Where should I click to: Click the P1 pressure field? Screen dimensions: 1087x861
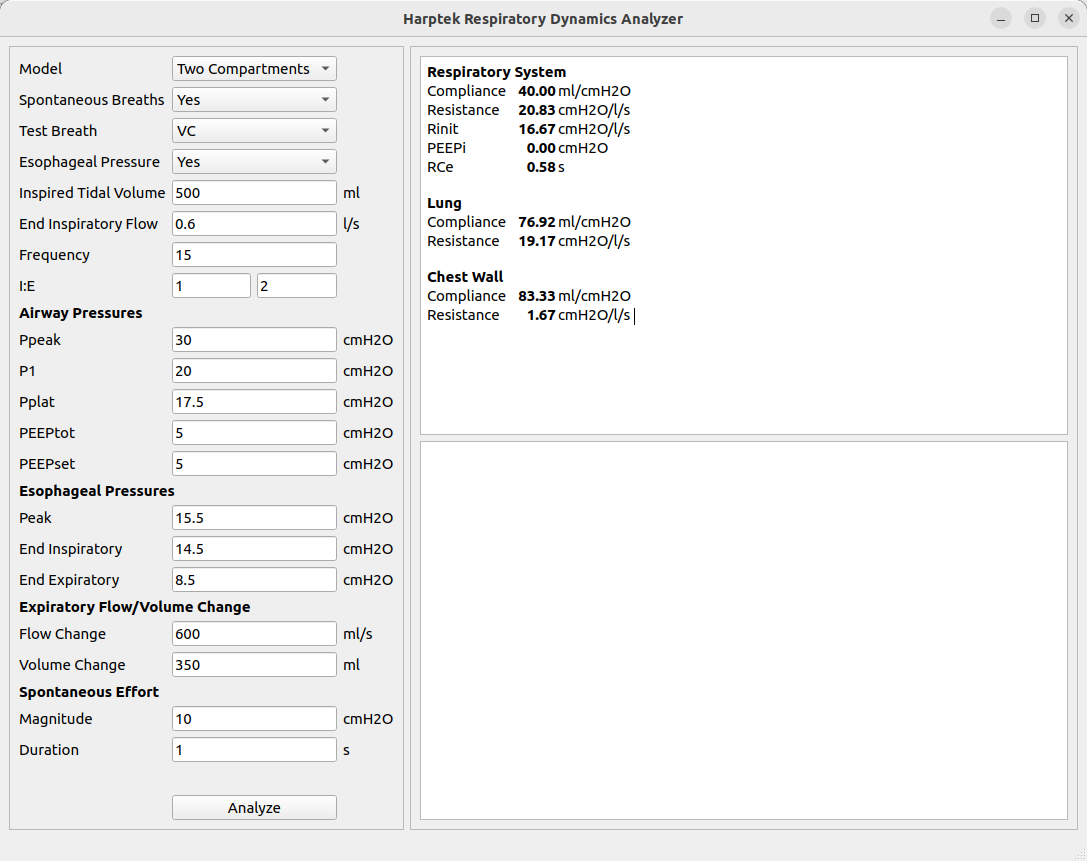(254, 371)
